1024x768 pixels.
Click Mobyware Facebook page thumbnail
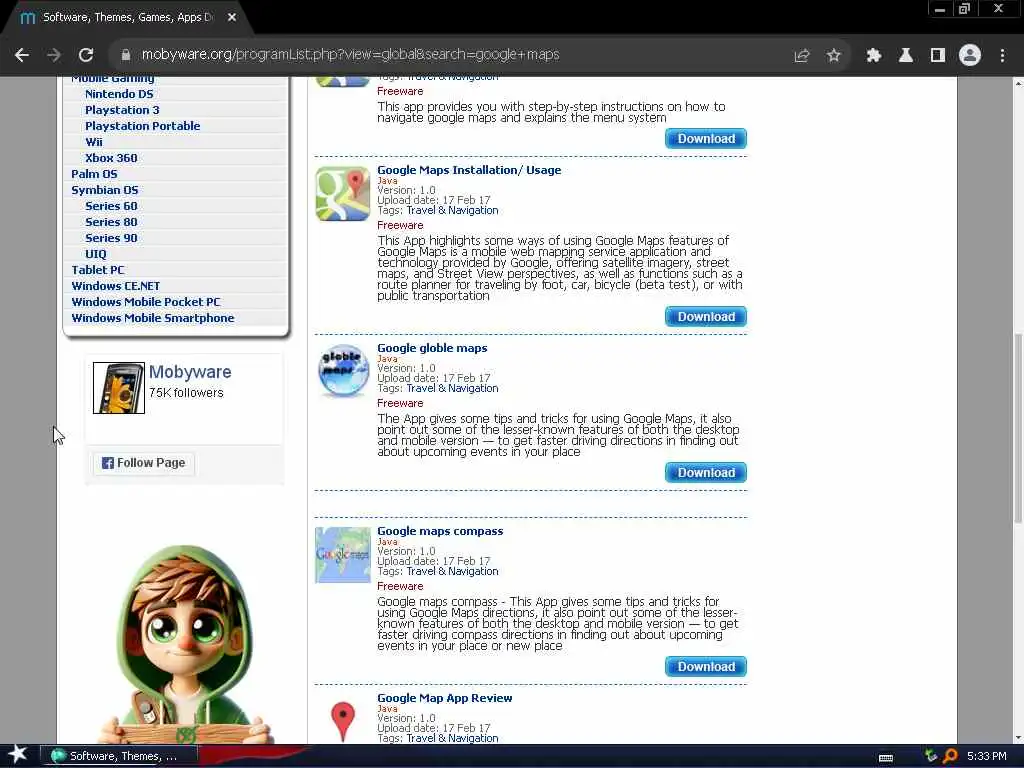coord(119,388)
